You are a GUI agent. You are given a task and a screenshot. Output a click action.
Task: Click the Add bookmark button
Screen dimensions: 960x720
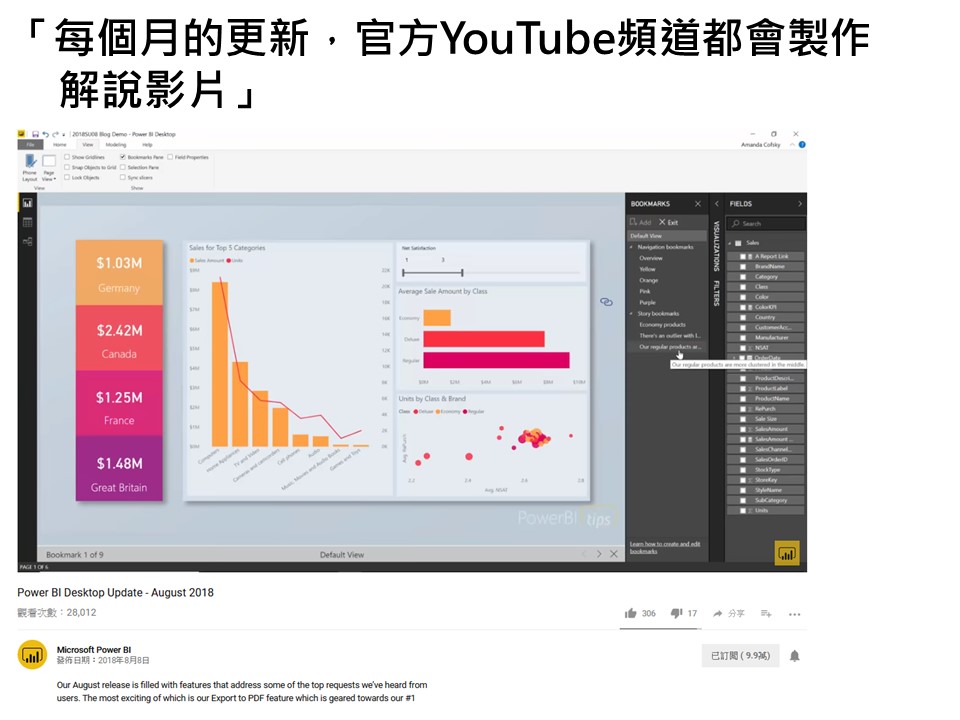(x=640, y=222)
